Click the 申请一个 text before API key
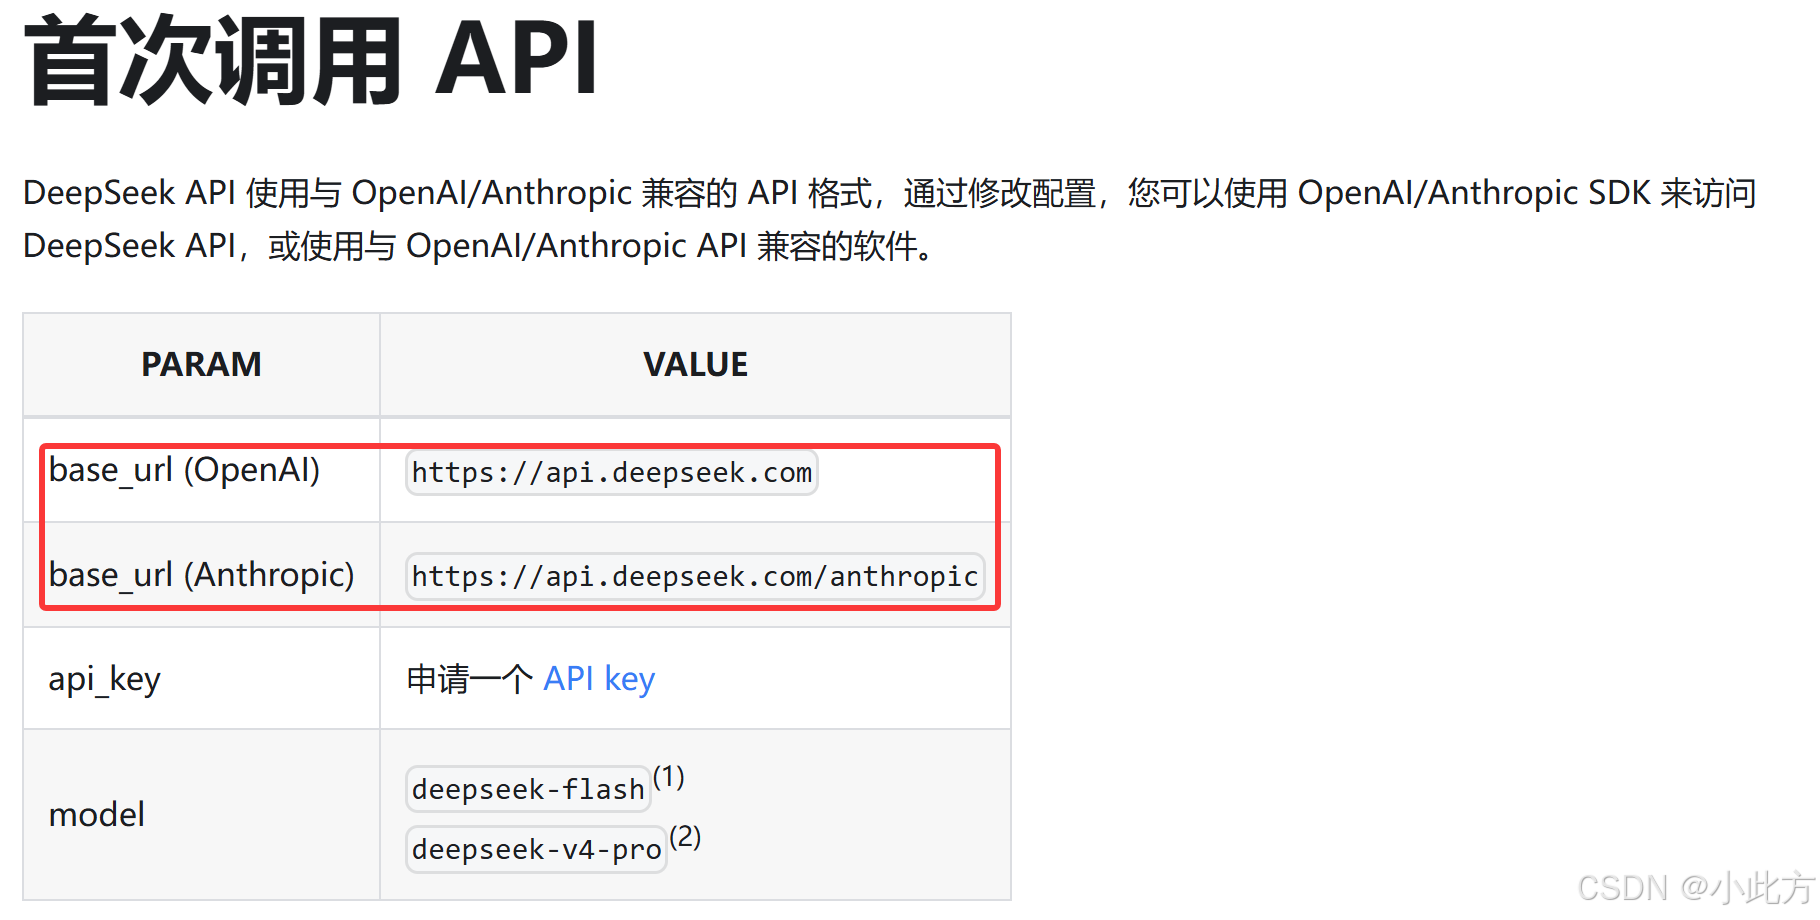This screenshot has height=920, width=1820. (470, 679)
